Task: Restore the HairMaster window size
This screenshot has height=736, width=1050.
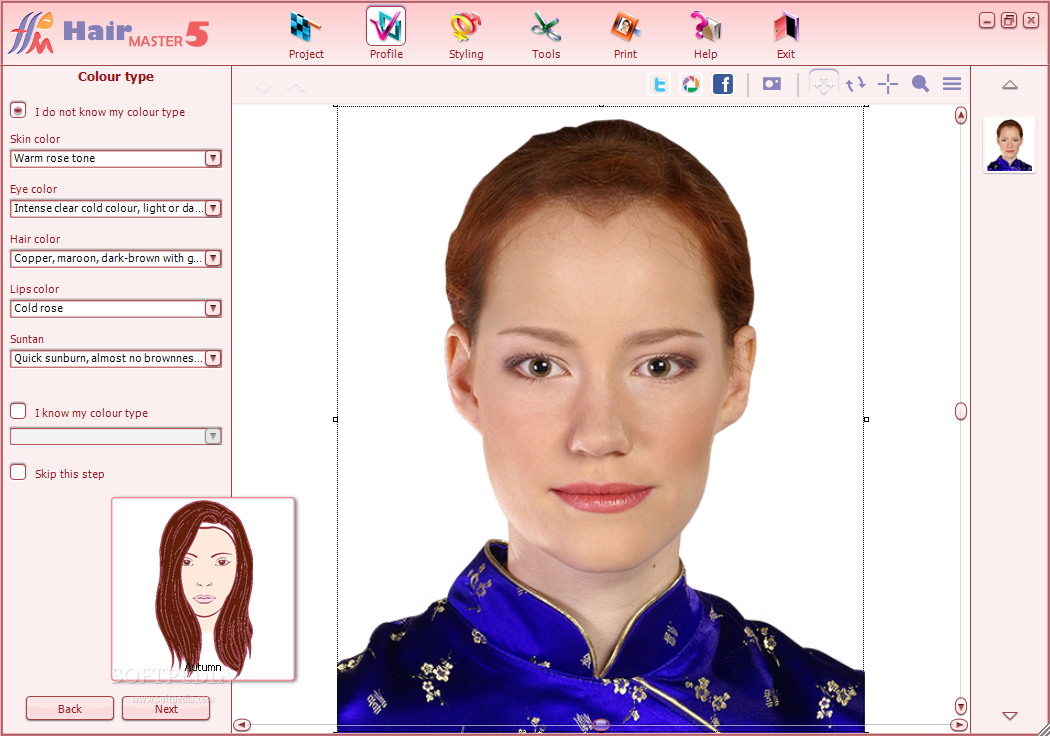Action: 1008,21
